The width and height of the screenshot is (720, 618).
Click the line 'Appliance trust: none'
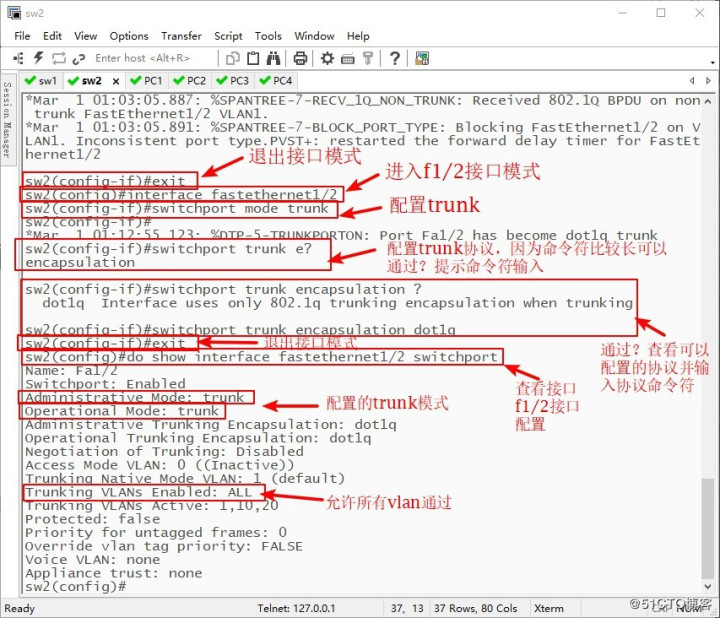[113, 573]
